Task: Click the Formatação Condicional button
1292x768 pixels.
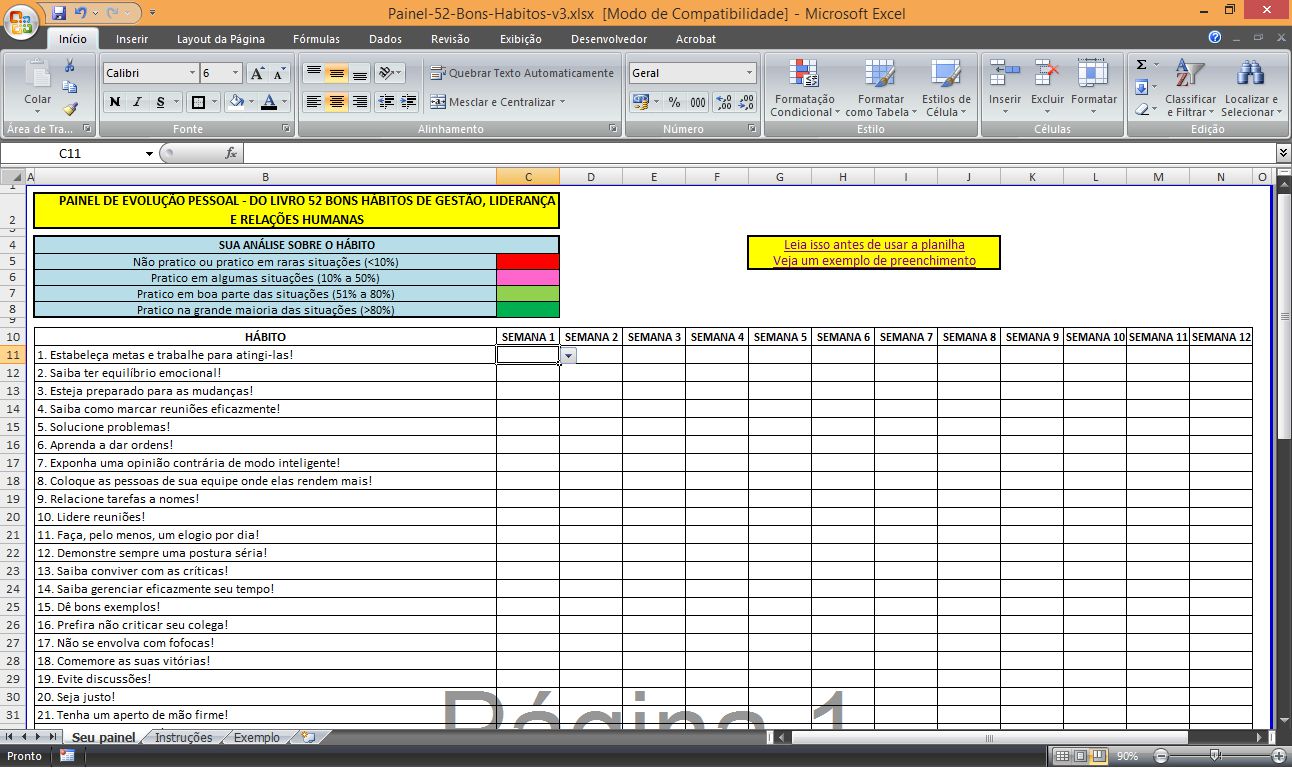Action: point(804,88)
